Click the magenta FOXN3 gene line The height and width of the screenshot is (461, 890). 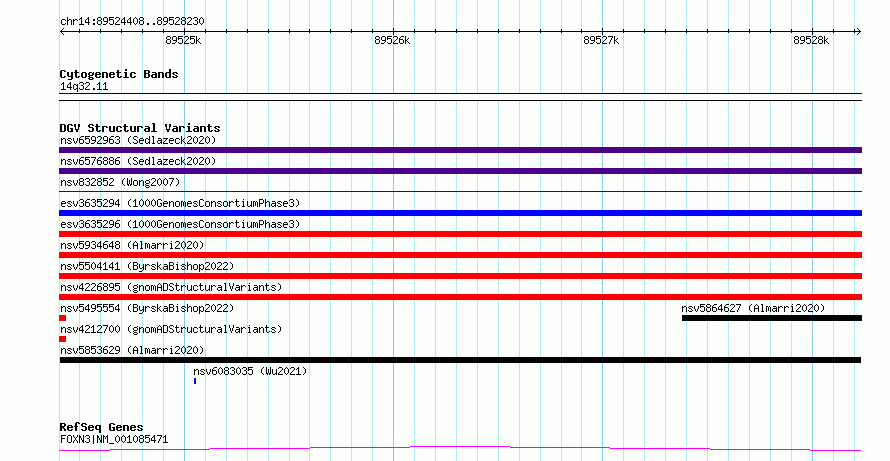point(460,449)
